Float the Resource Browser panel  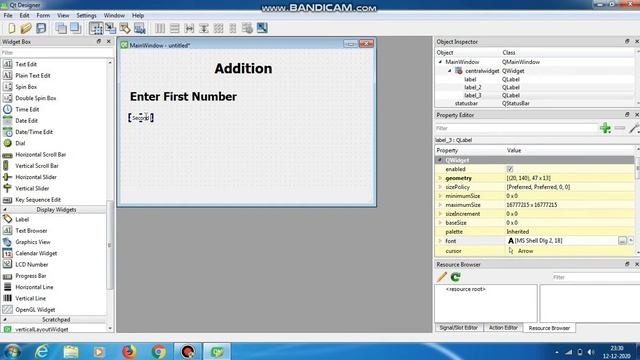(627, 264)
